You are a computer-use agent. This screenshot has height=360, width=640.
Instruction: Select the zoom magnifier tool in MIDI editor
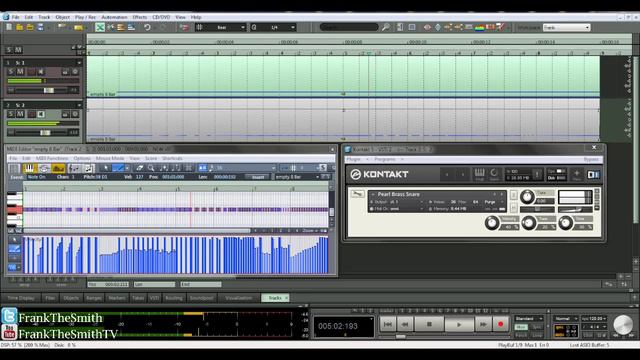click(151, 168)
